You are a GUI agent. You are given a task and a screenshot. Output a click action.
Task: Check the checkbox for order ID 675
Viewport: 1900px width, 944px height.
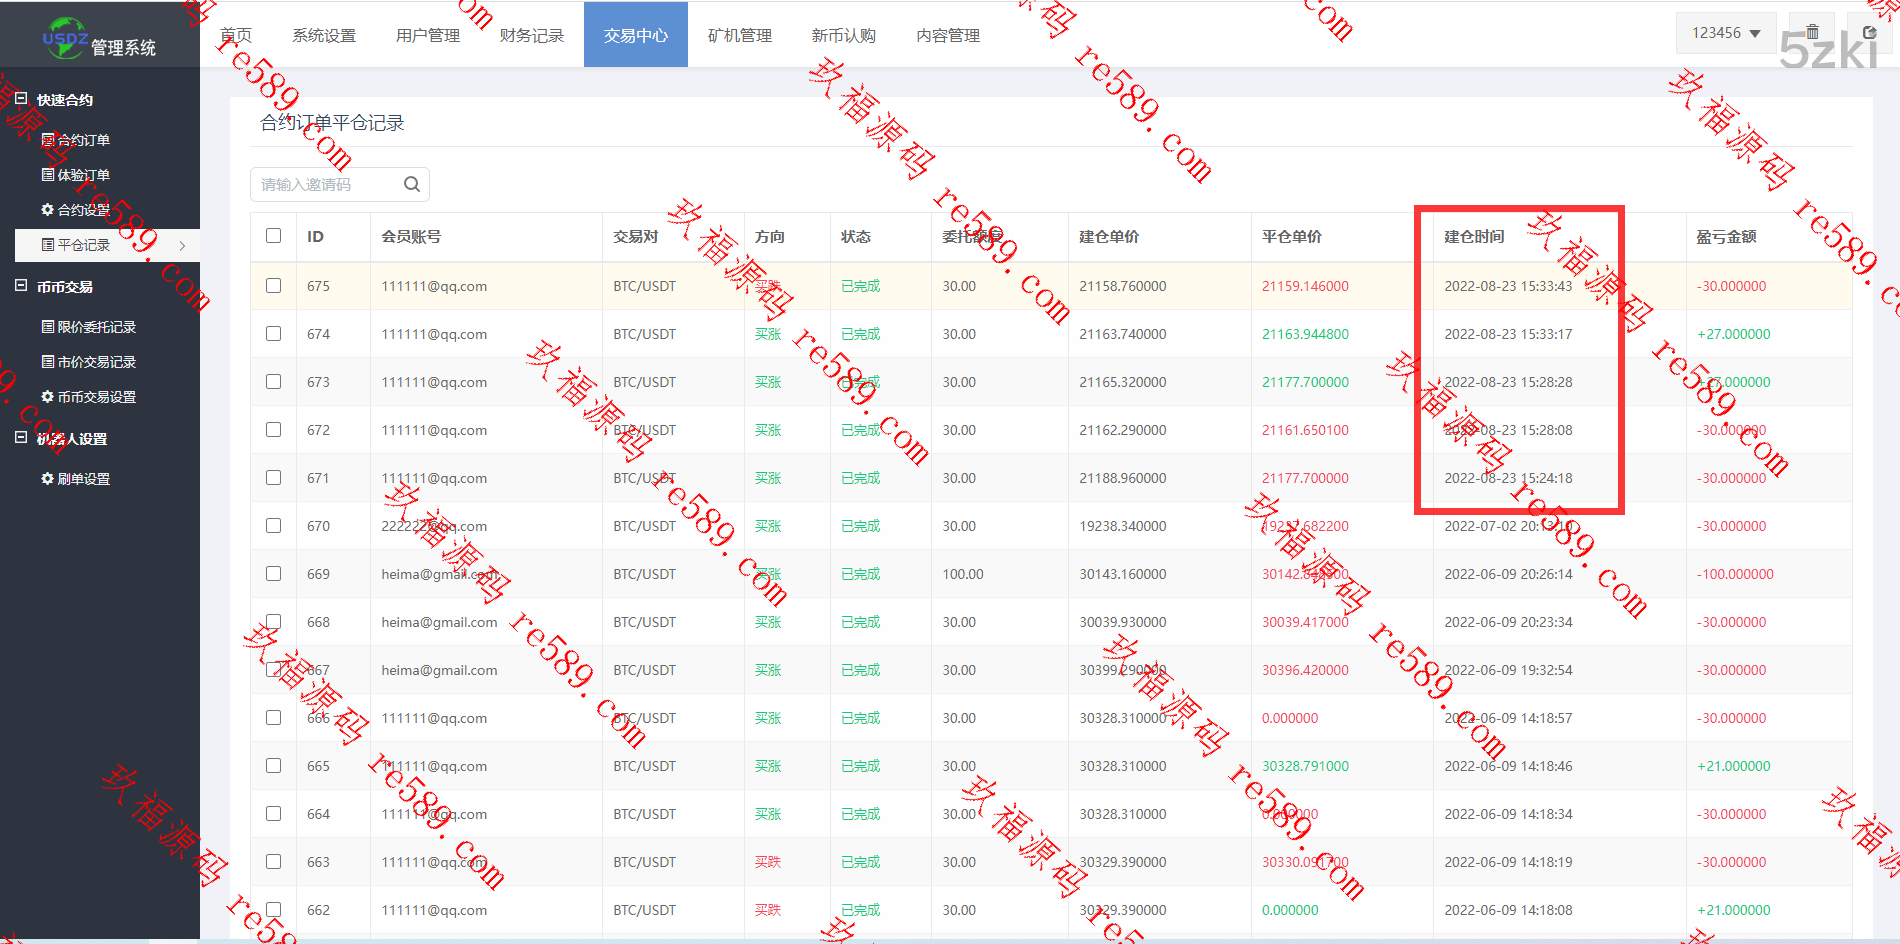click(273, 286)
